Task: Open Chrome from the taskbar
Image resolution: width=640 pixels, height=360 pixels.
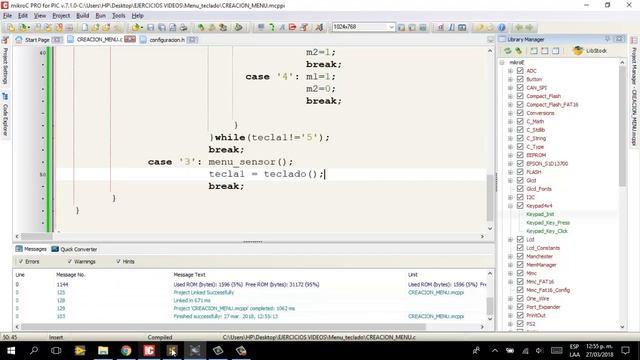Action: 126,350
